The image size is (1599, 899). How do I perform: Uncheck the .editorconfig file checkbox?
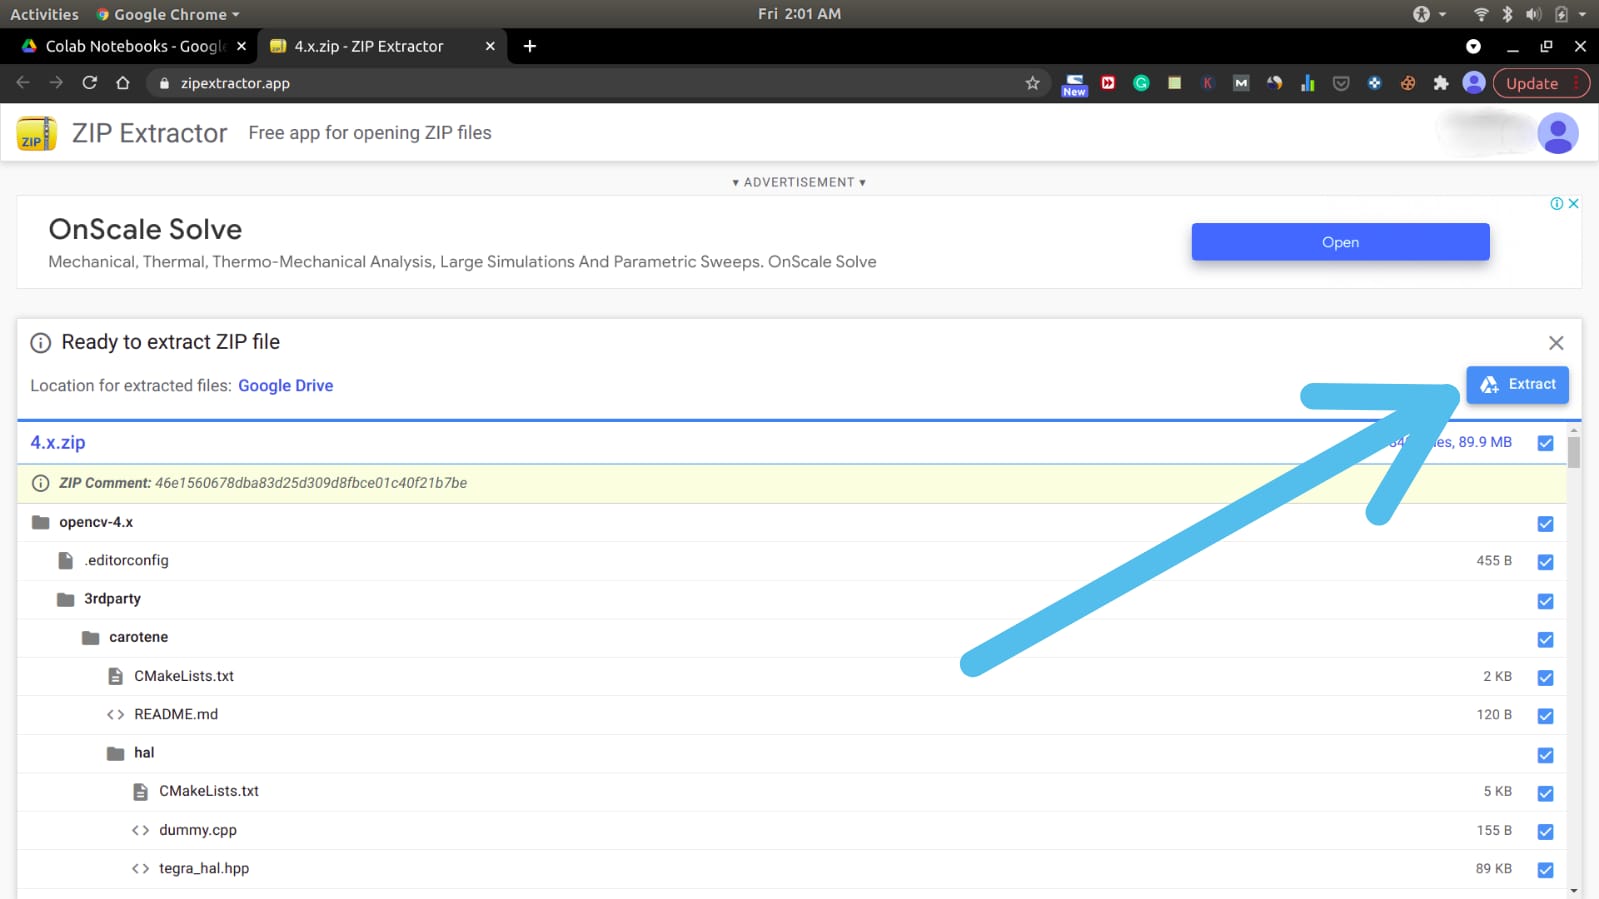[1545, 562]
